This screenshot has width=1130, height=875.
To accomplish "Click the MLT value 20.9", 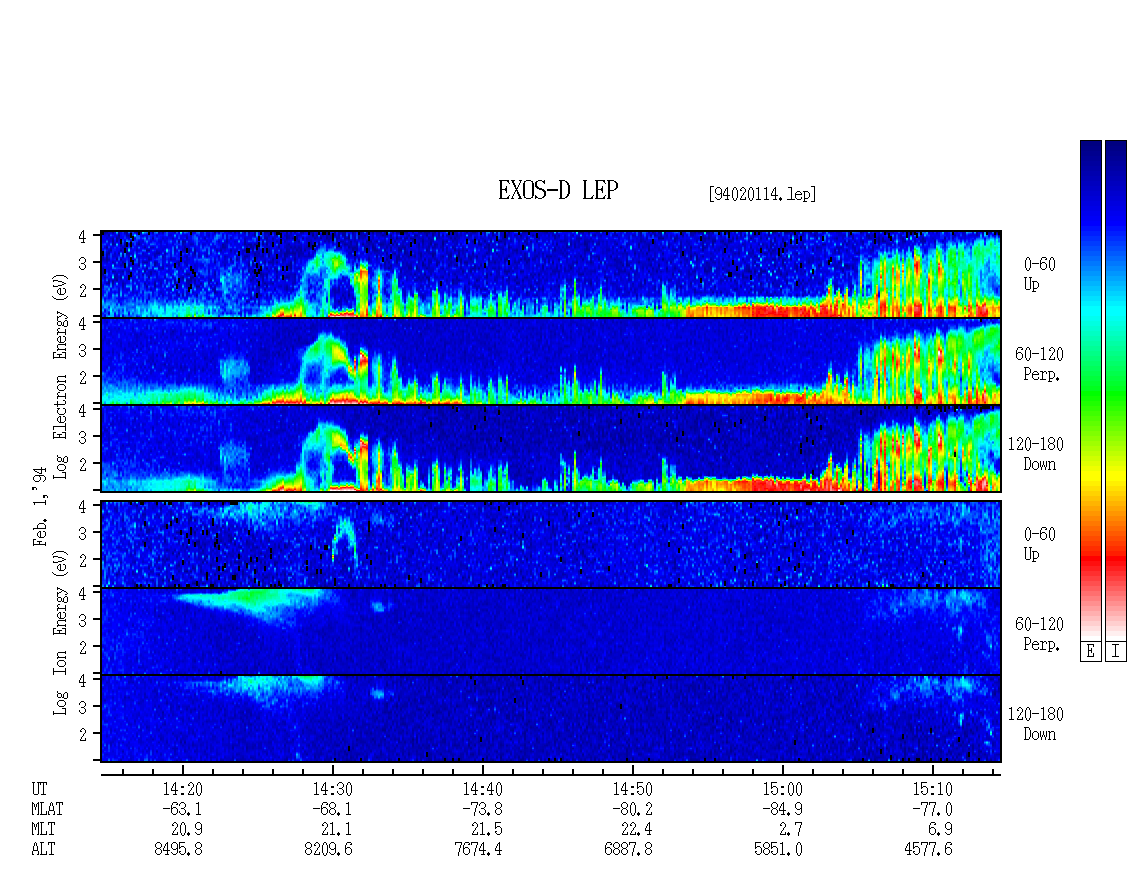I will [186, 829].
